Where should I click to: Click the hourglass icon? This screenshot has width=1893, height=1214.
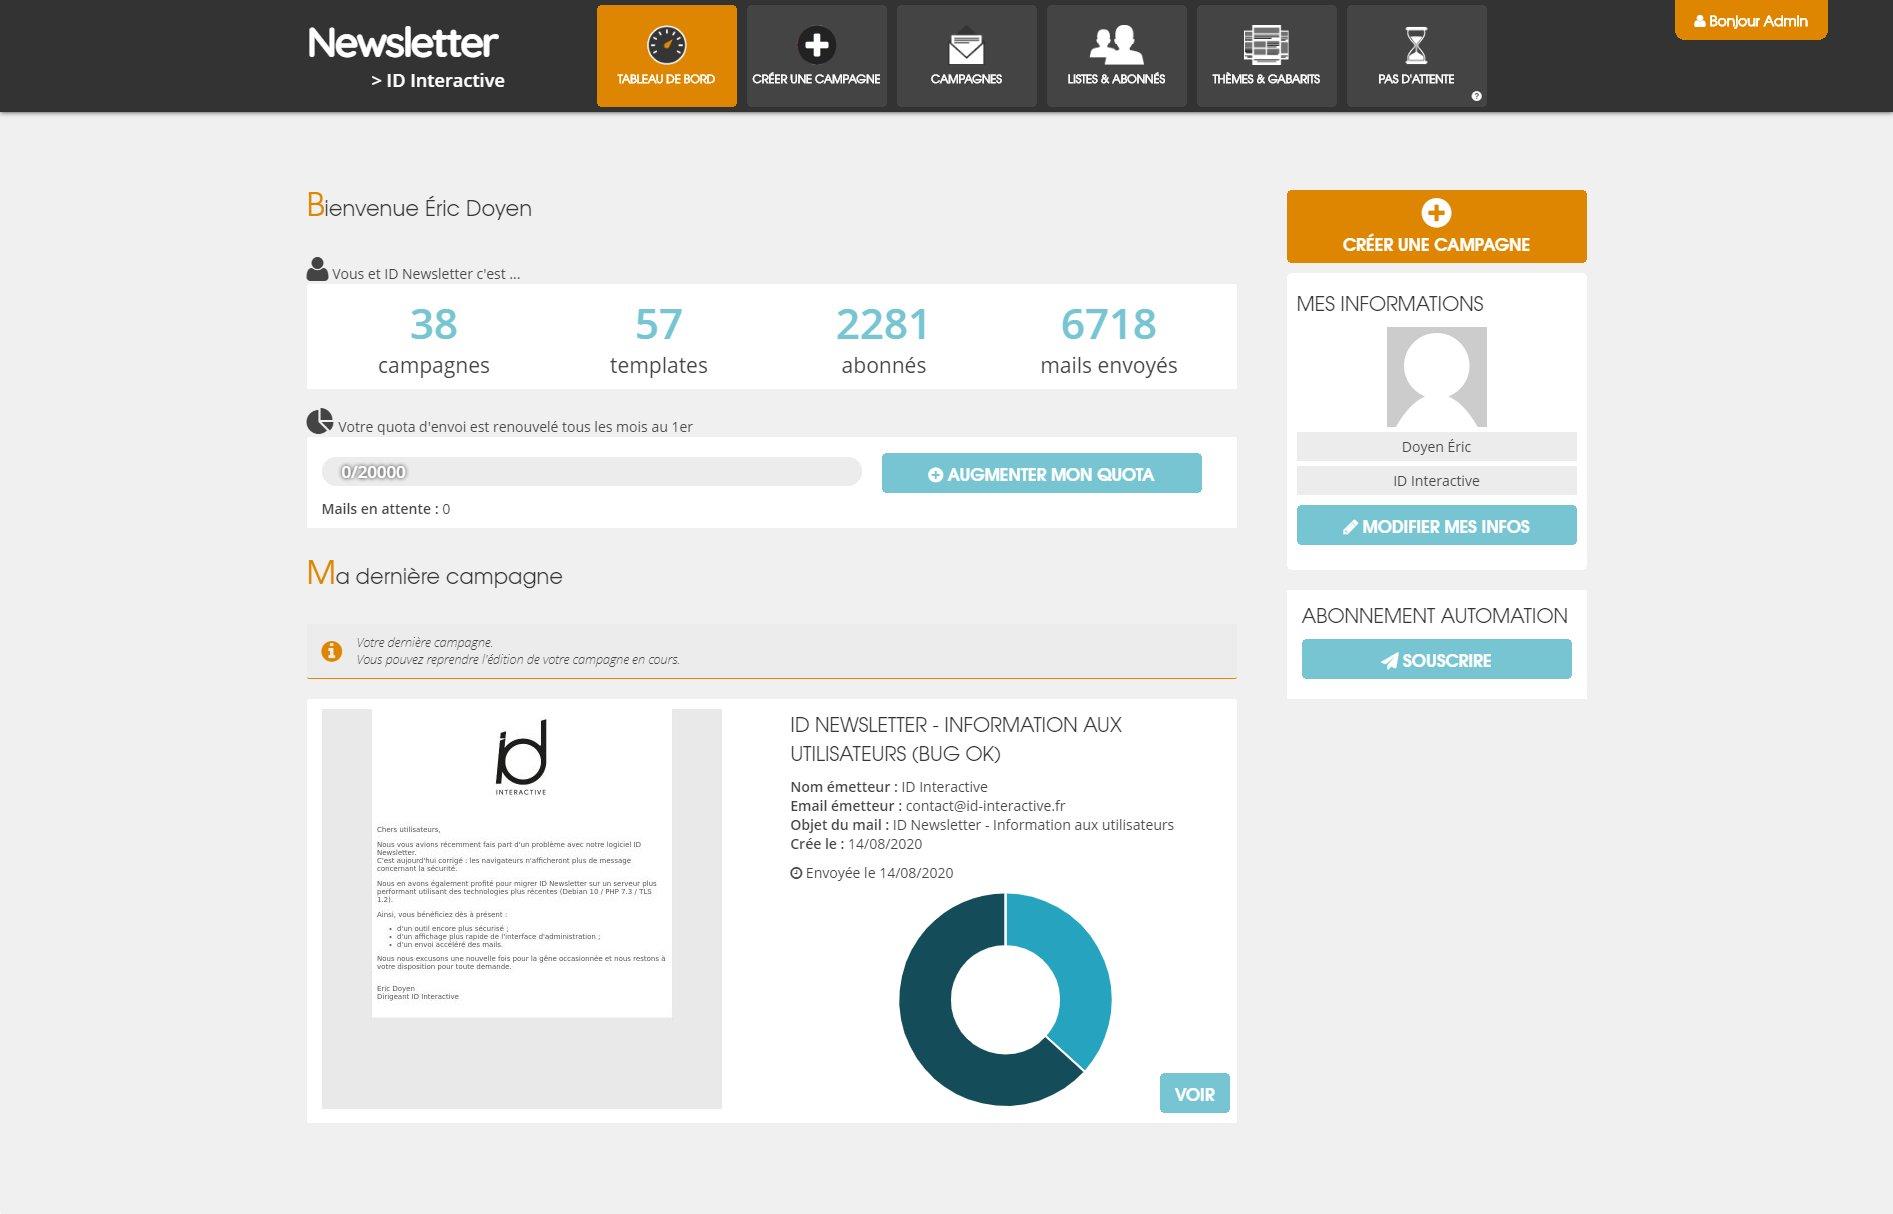point(1416,45)
